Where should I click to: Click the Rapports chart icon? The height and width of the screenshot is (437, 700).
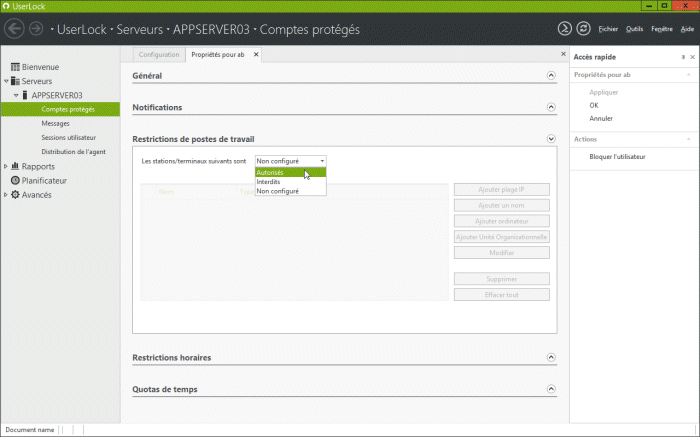pos(15,166)
